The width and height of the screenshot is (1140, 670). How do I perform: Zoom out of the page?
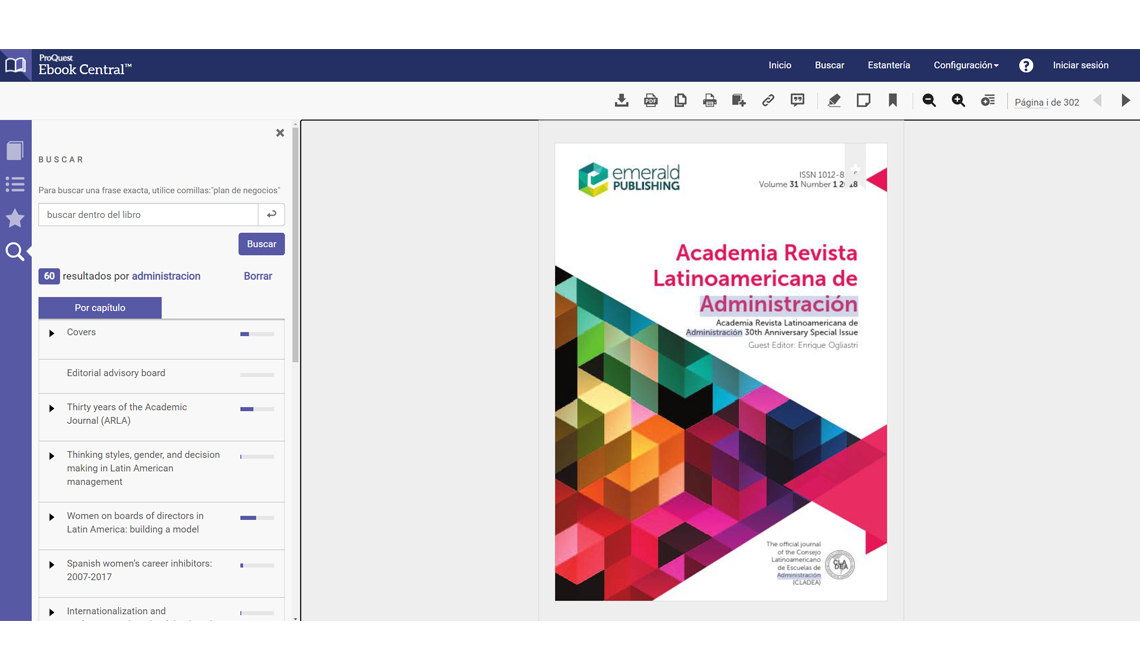929,101
